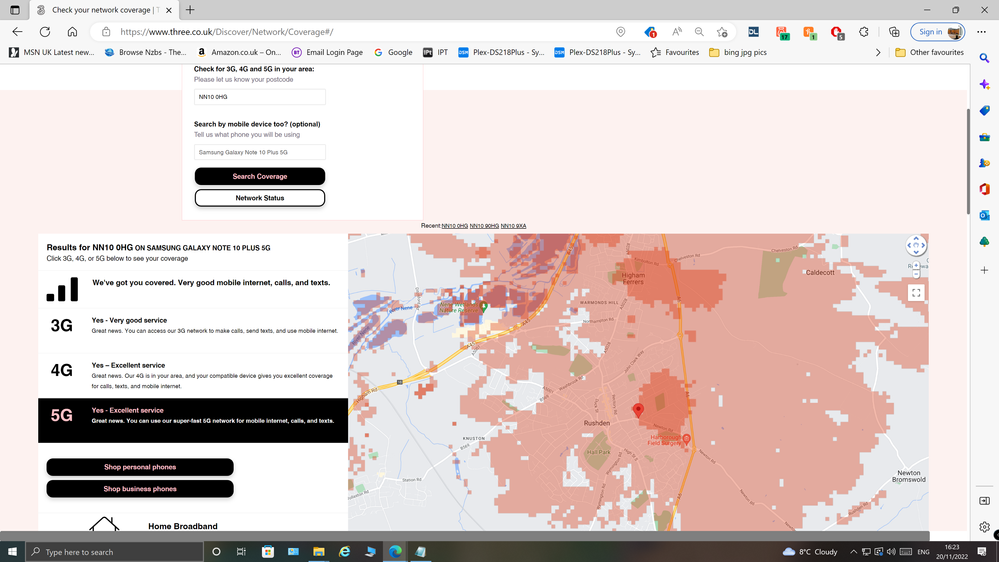Screen dimensions: 999x562
Task: Open Edge sidebar tools briefcase icon
Action: point(984,137)
